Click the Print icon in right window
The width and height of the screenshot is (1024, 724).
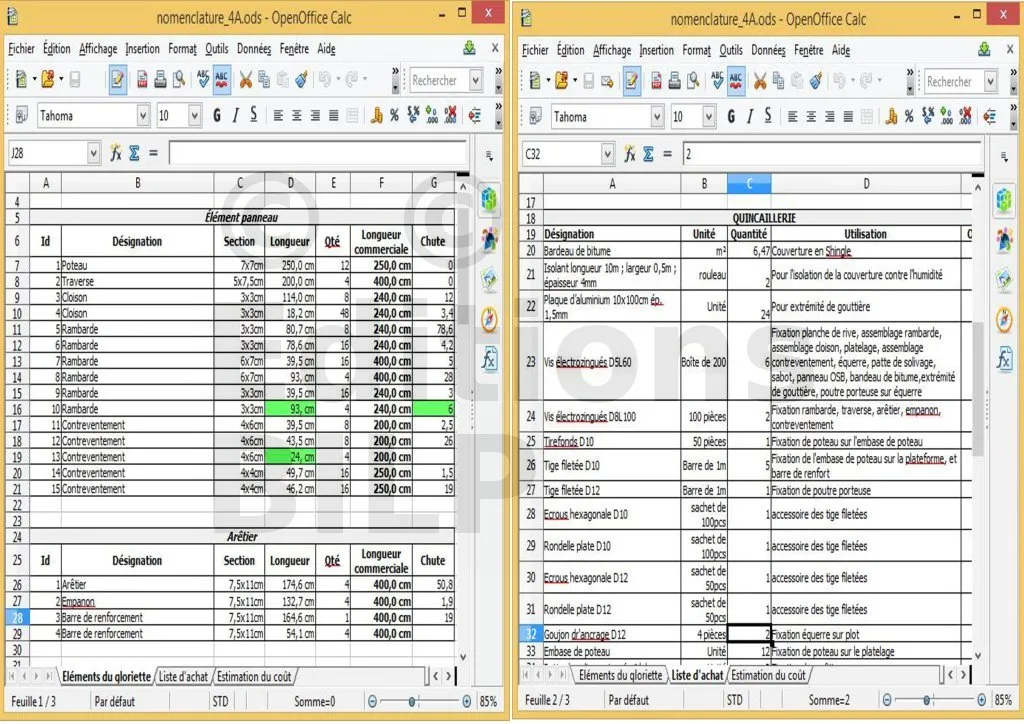pyautogui.click(x=675, y=81)
